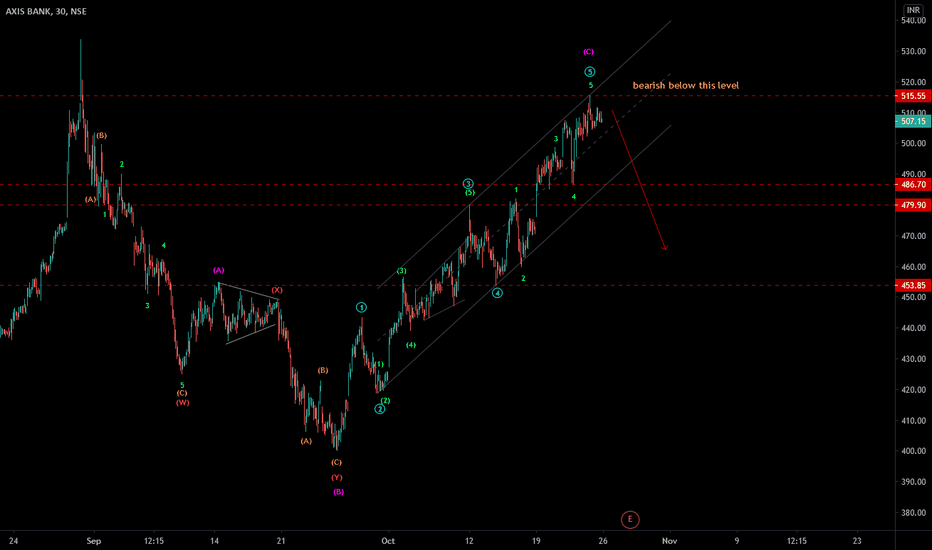
Task: Select the magenta (B) label at chart bottom
Action: [x=338, y=492]
